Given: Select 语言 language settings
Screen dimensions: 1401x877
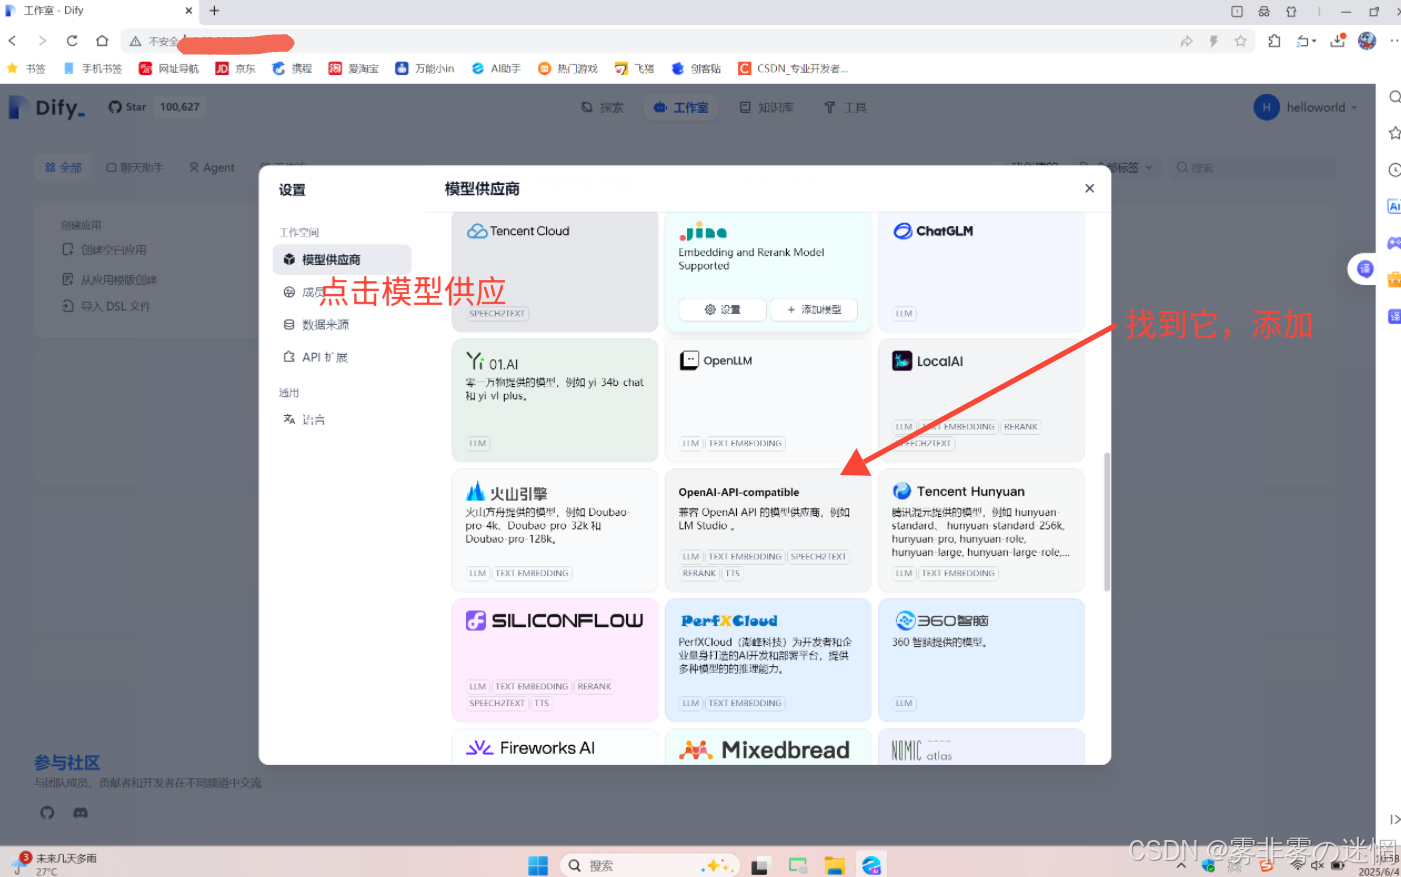Looking at the screenshot, I should point(313,420).
